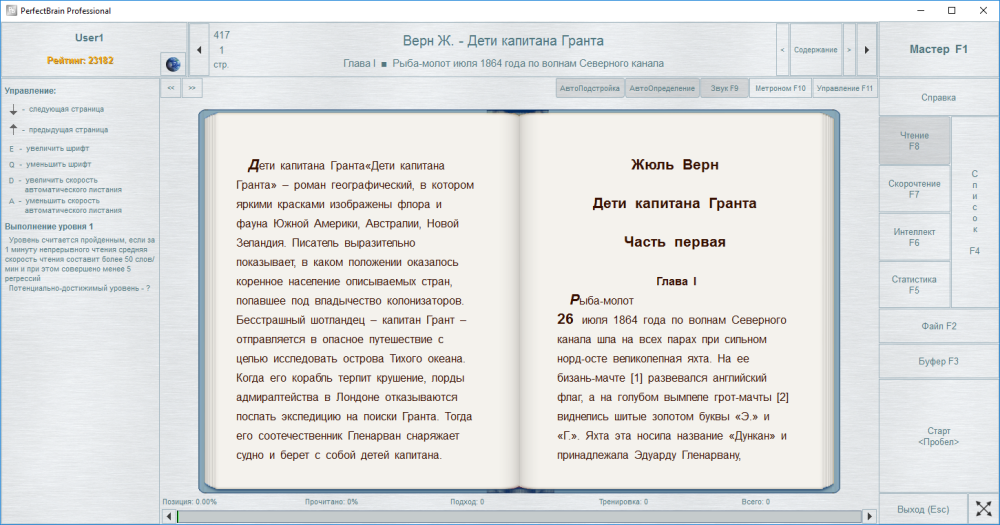The image size is (1000, 525).
Task: Switch to the Интеллект F6 tab
Action: [x=915, y=237]
